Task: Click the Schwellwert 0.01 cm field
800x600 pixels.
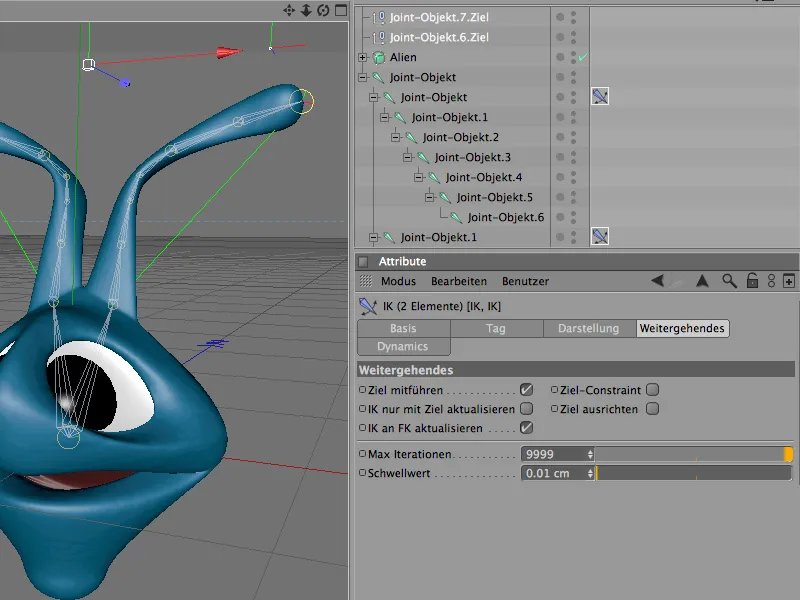Action: 553,473
